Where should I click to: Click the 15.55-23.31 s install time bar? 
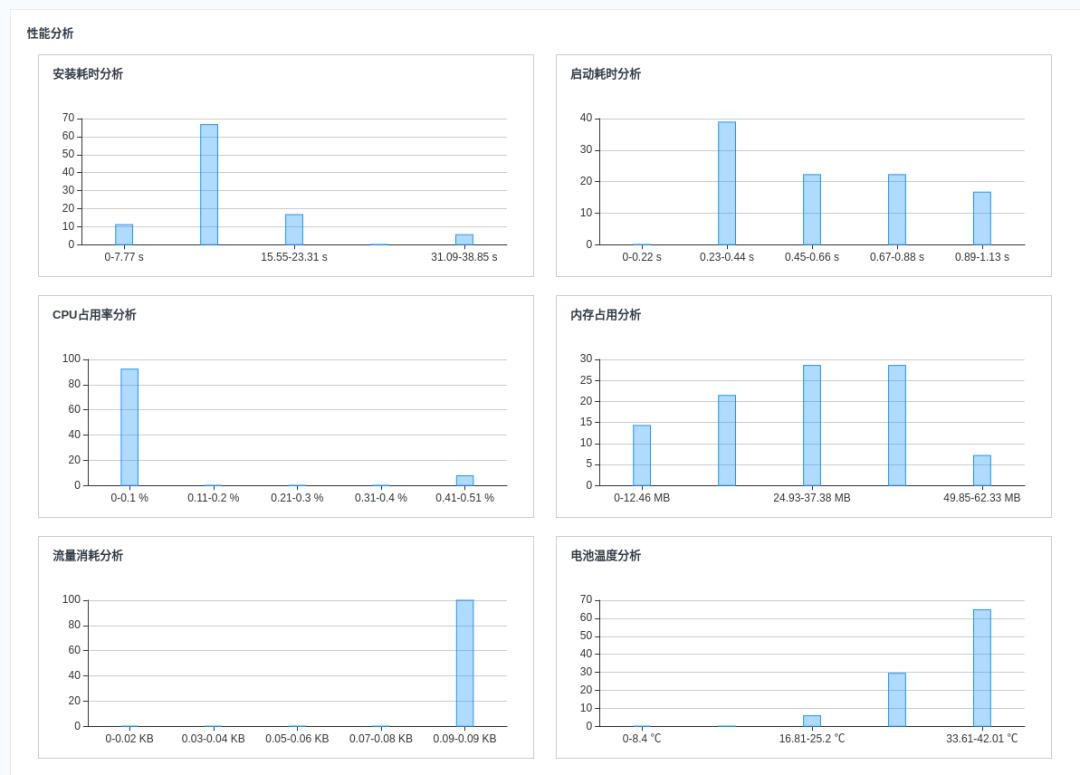coord(294,229)
